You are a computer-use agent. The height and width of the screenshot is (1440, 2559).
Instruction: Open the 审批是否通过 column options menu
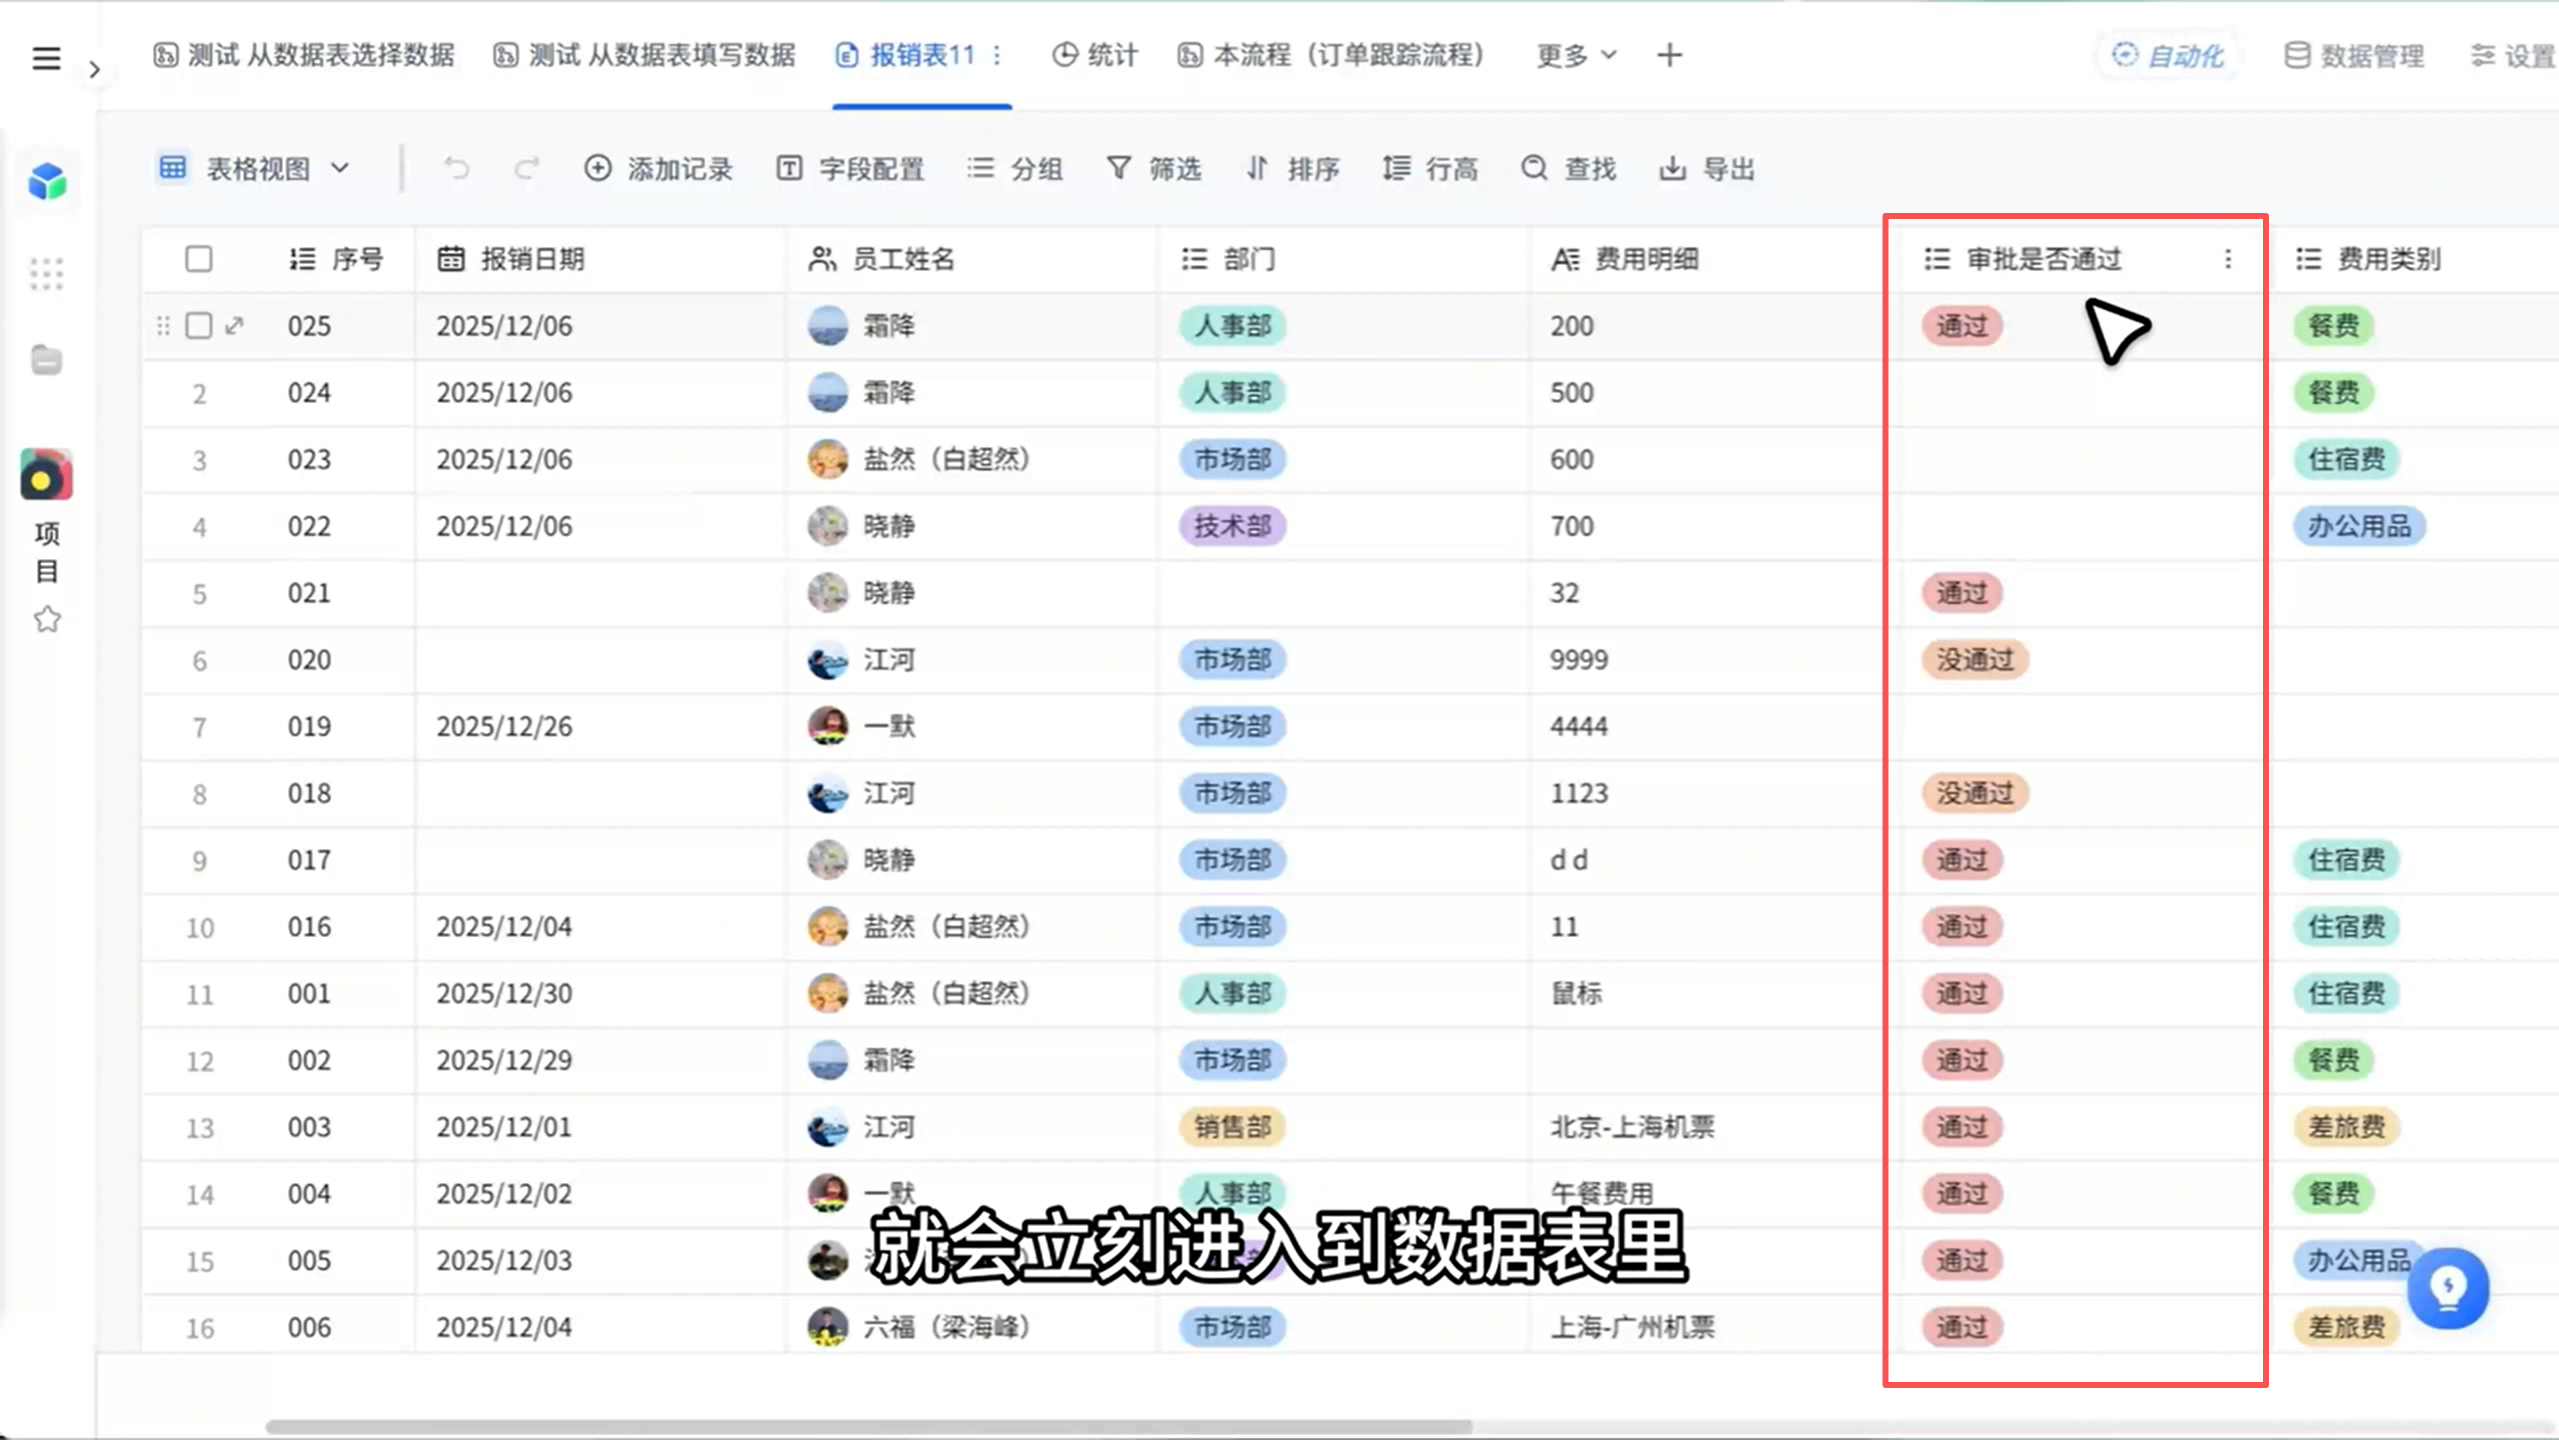2228,259
